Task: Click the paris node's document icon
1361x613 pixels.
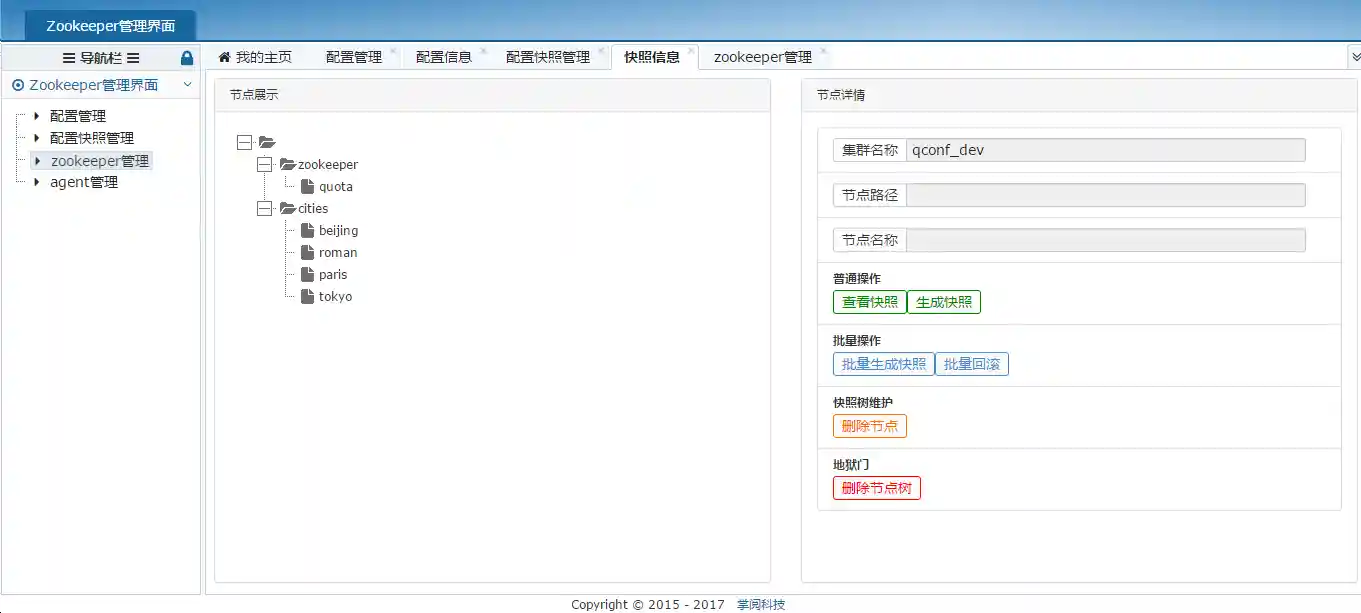Action: (306, 274)
